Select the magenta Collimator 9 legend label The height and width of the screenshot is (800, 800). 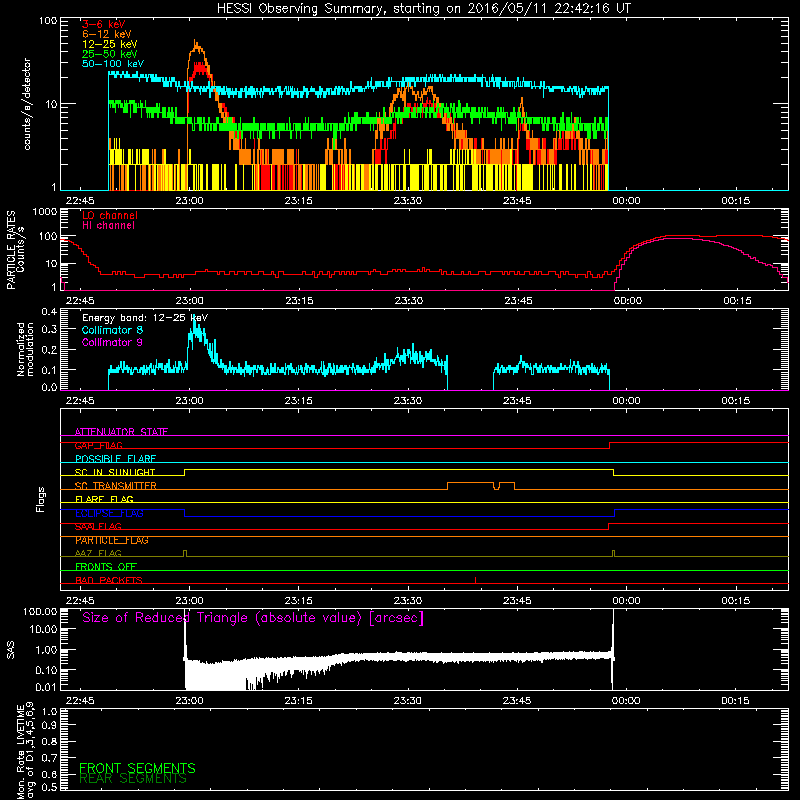[x=112, y=342]
